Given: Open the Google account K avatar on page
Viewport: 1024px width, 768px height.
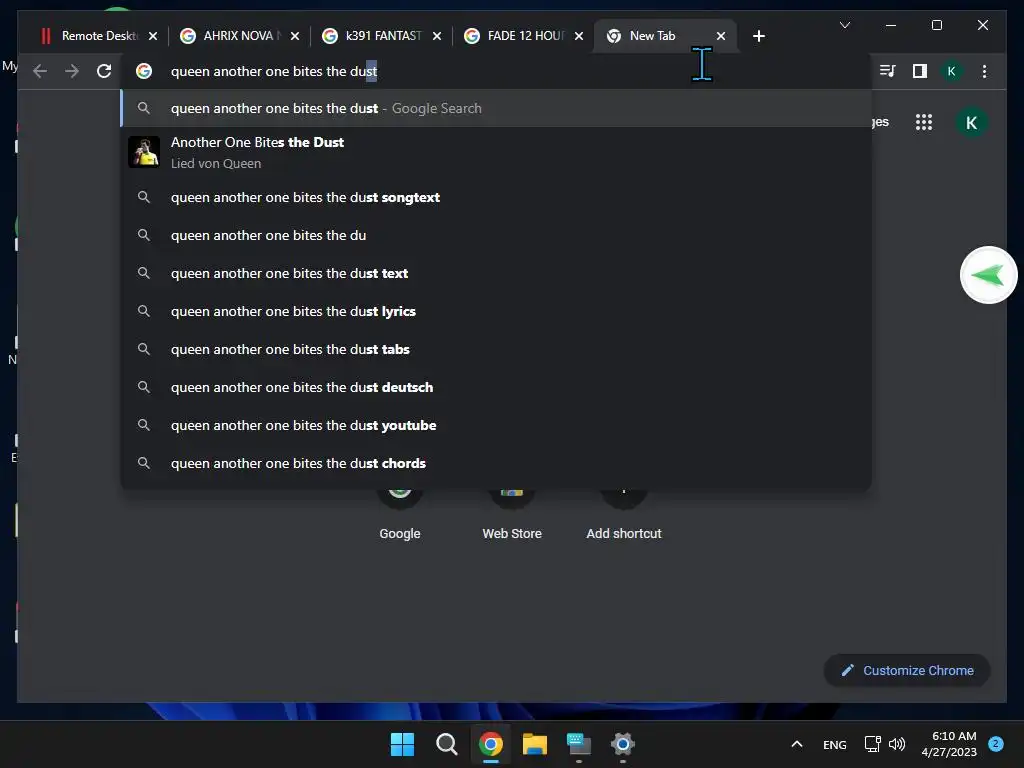Looking at the screenshot, I should [971, 123].
